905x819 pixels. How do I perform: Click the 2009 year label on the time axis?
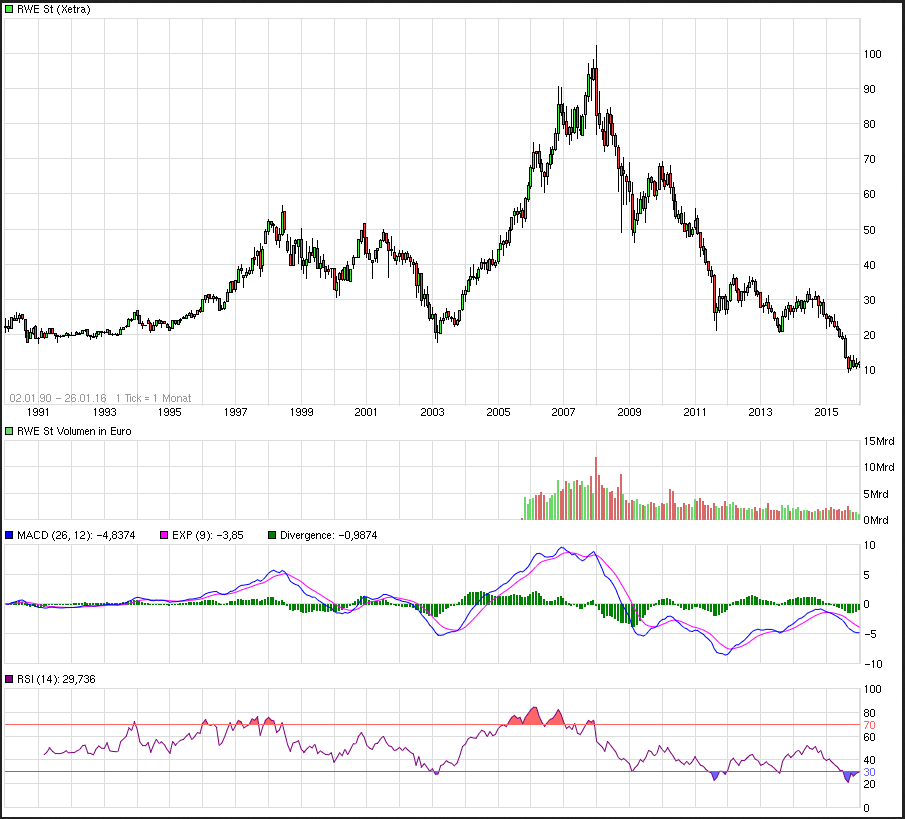(629, 412)
